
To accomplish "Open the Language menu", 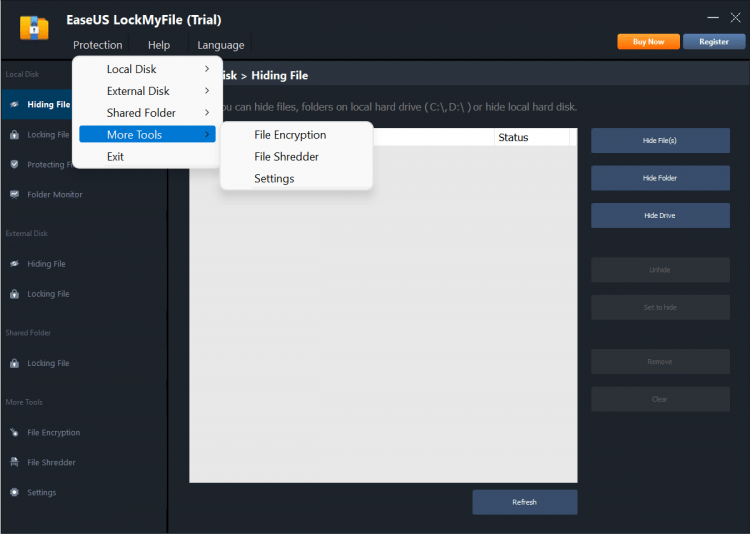I will coord(220,45).
